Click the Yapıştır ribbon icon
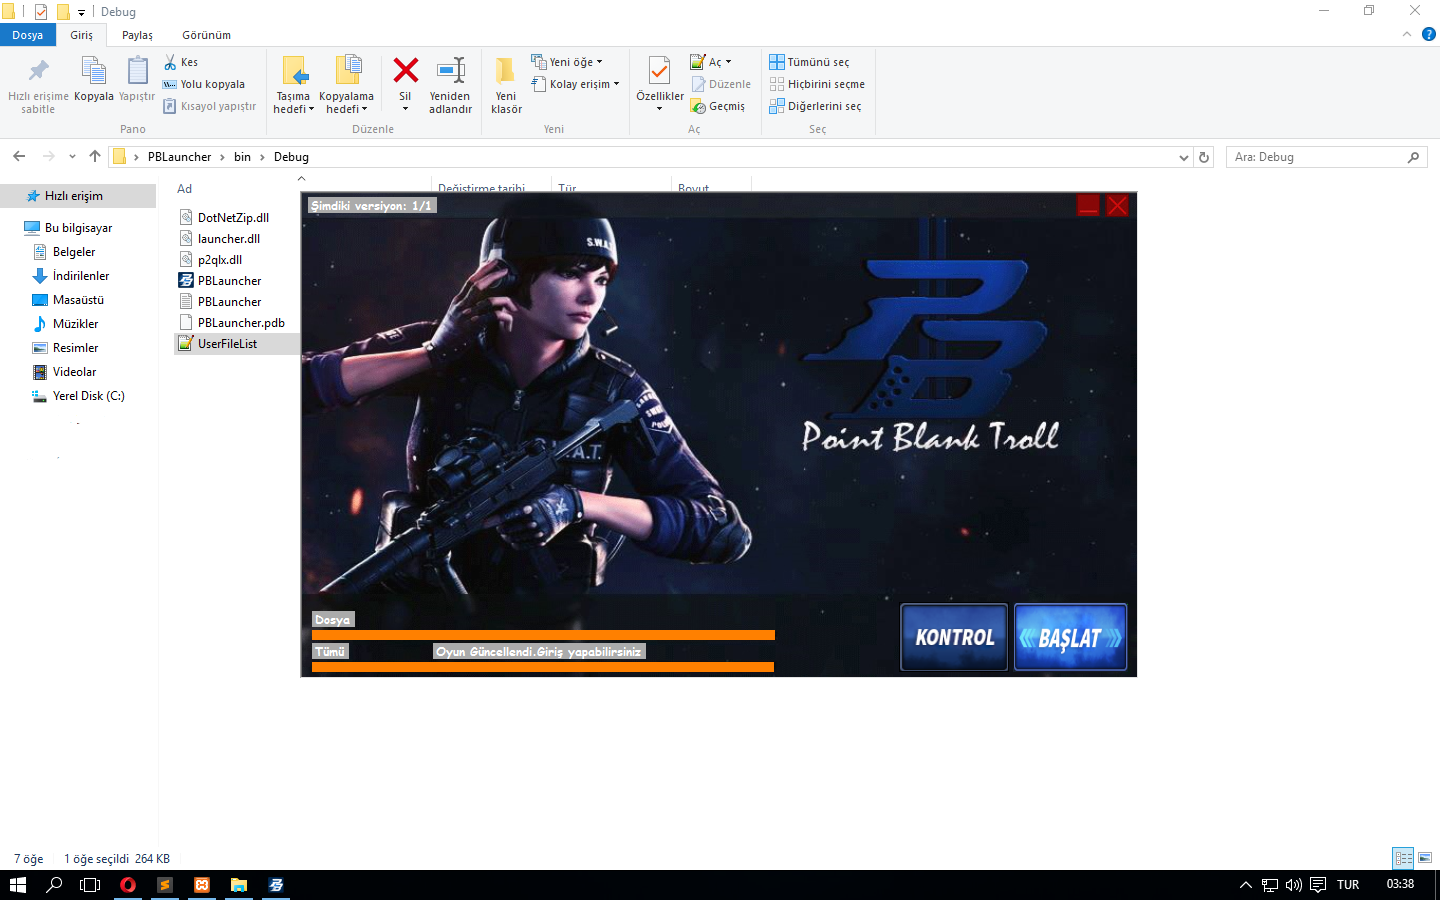Viewport: 1440px width, 900px height. (137, 71)
